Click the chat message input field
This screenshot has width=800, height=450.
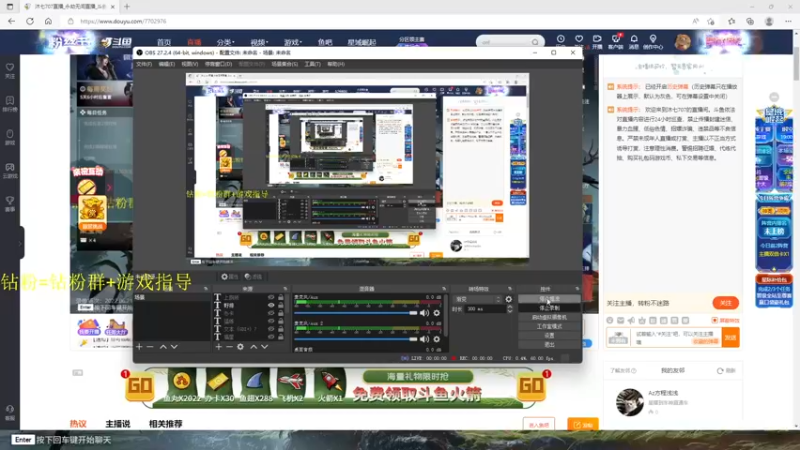[677, 338]
